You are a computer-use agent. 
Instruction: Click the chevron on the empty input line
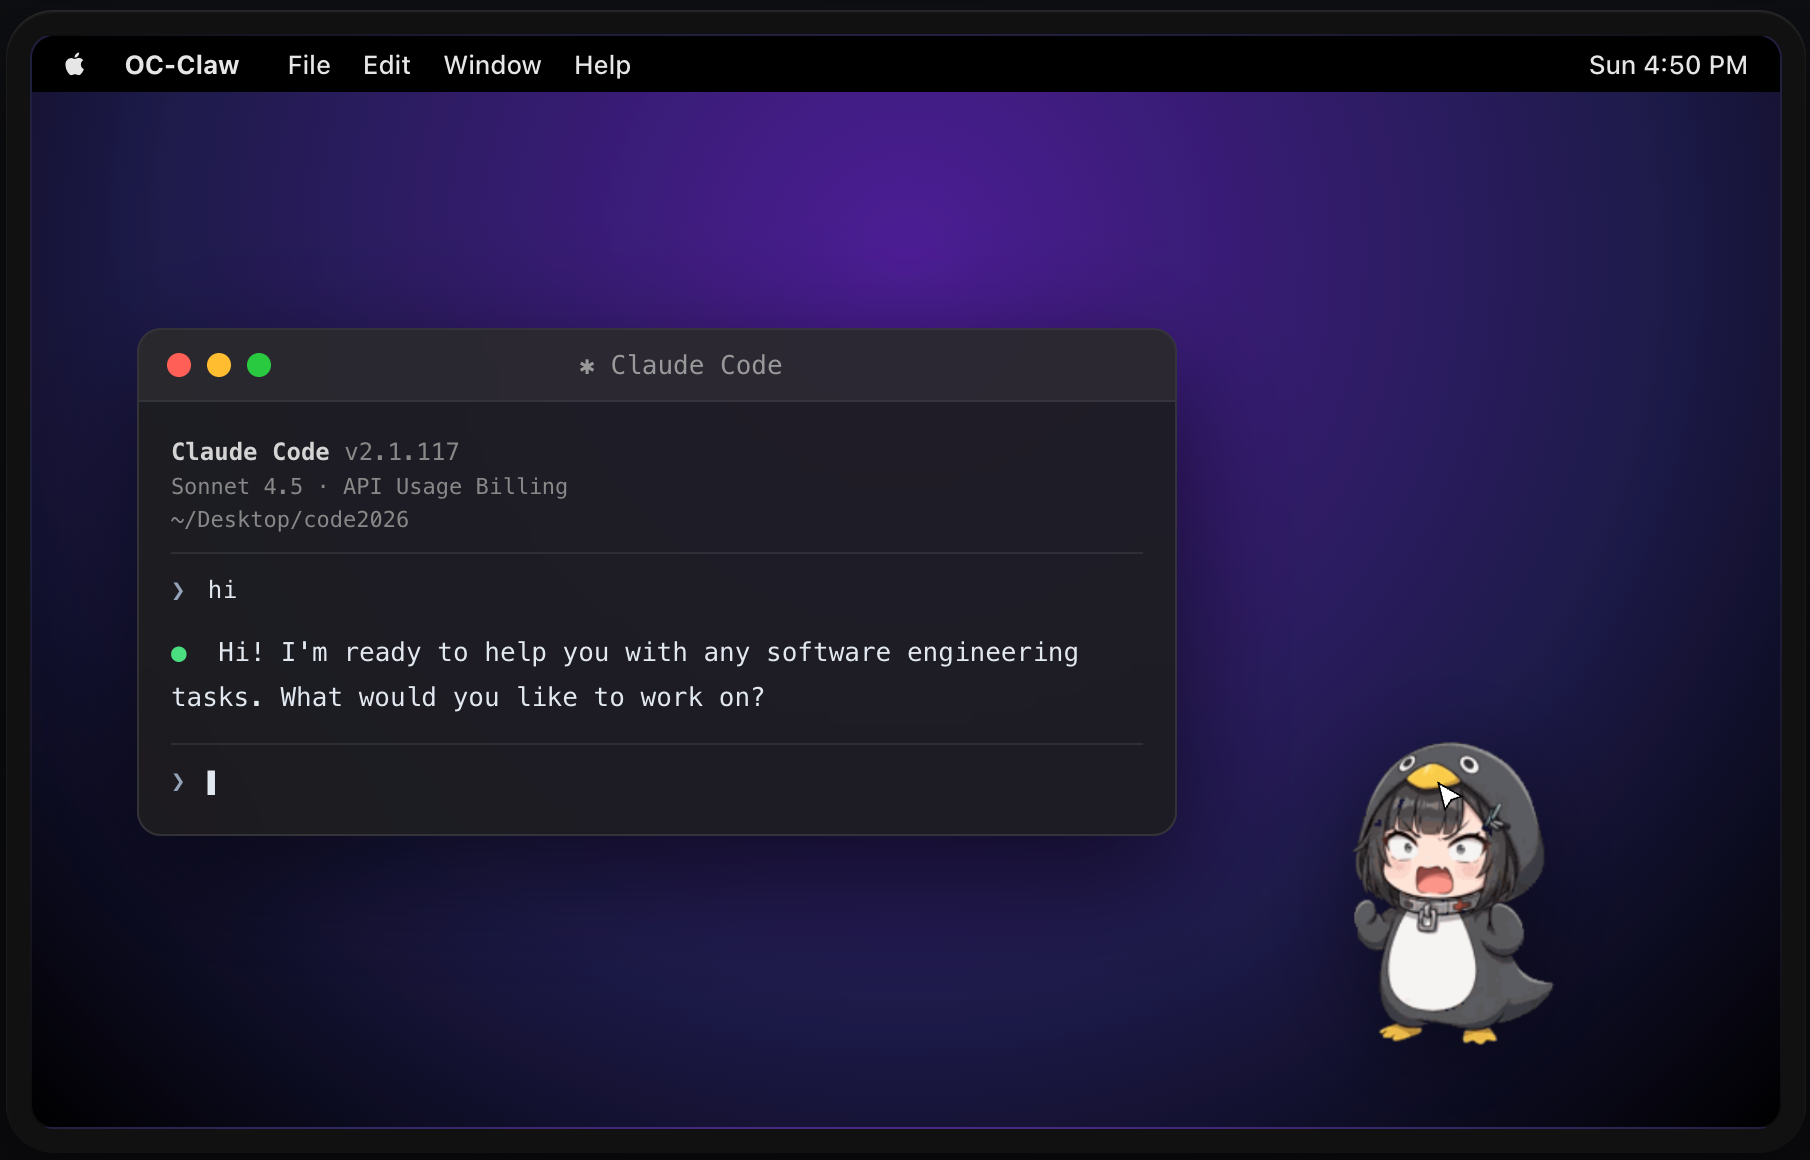tap(178, 782)
